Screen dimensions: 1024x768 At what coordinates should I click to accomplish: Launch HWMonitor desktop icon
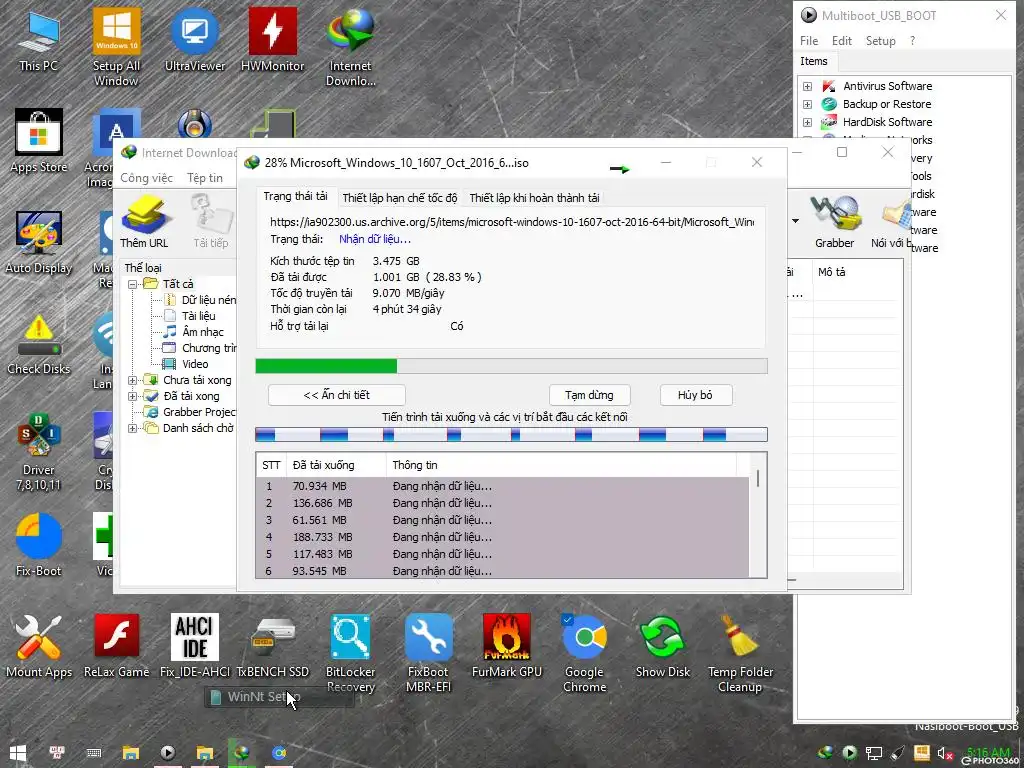coord(272,41)
